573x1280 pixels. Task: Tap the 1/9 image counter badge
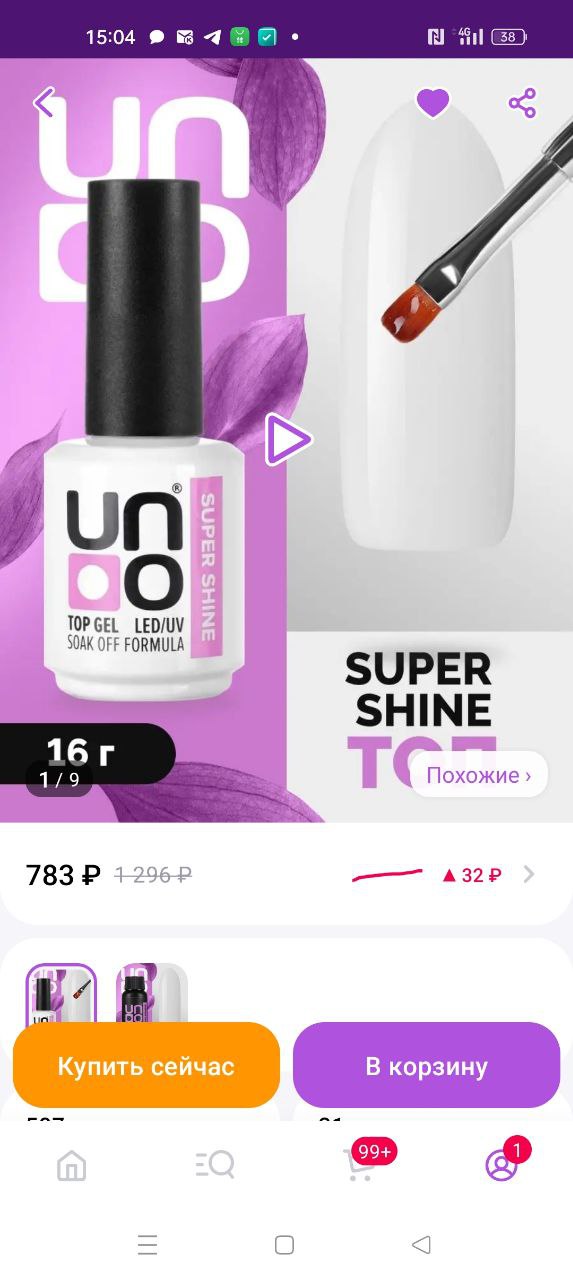(x=59, y=779)
